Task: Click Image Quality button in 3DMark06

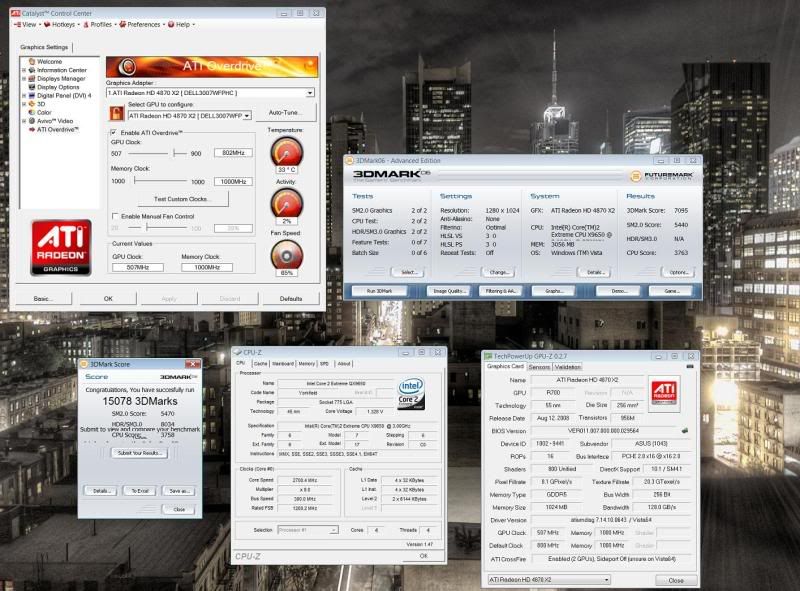Action: (x=449, y=291)
